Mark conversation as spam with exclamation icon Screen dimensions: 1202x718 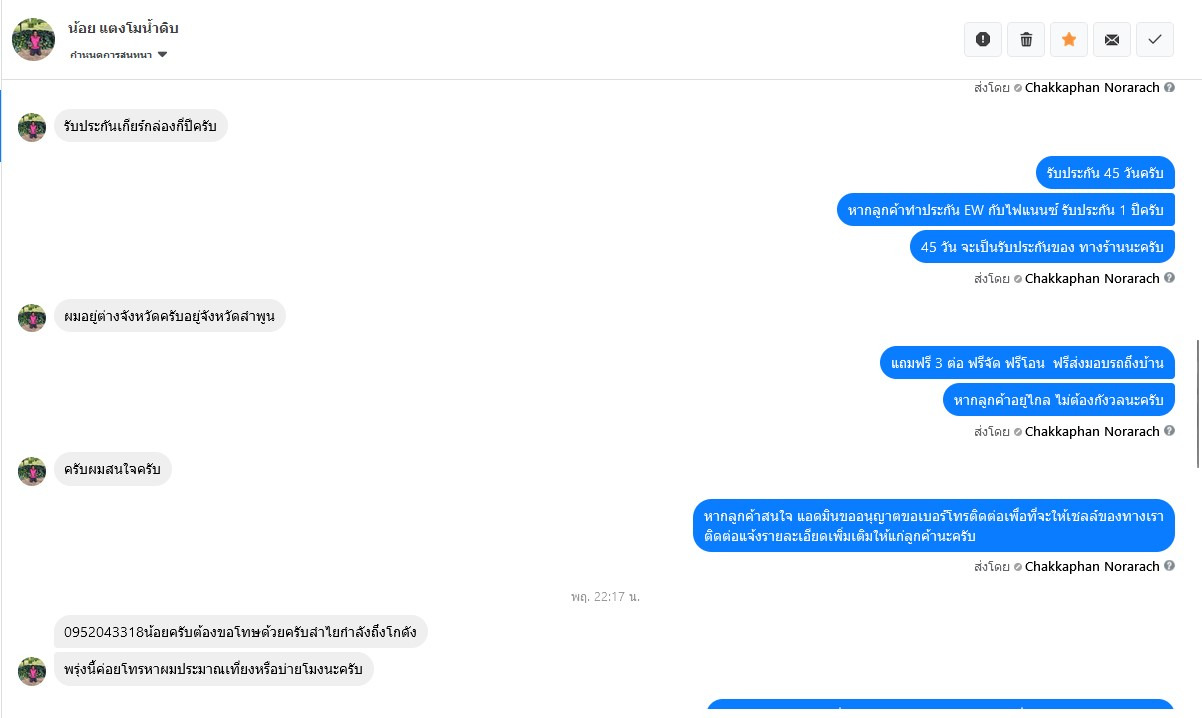(982, 39)
